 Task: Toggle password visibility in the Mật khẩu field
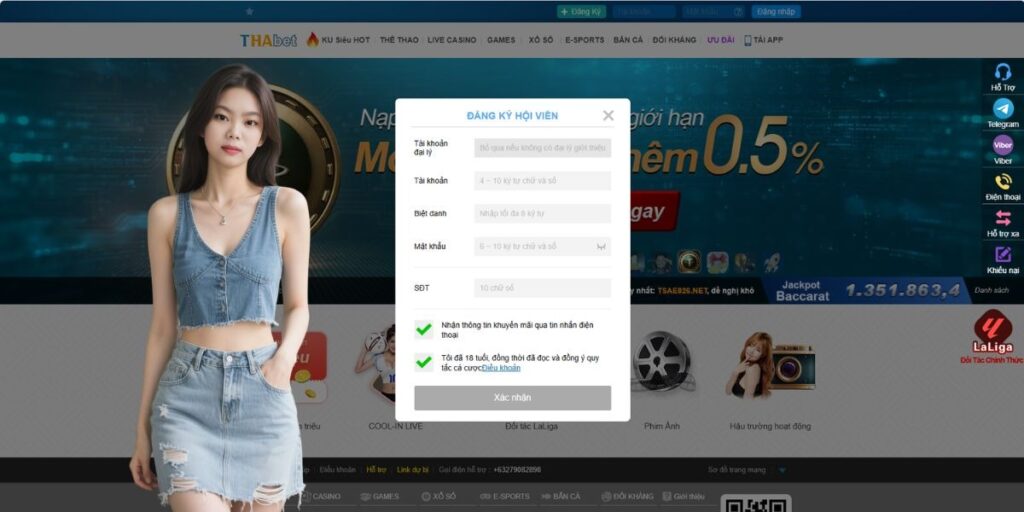[x=601, y=246]
